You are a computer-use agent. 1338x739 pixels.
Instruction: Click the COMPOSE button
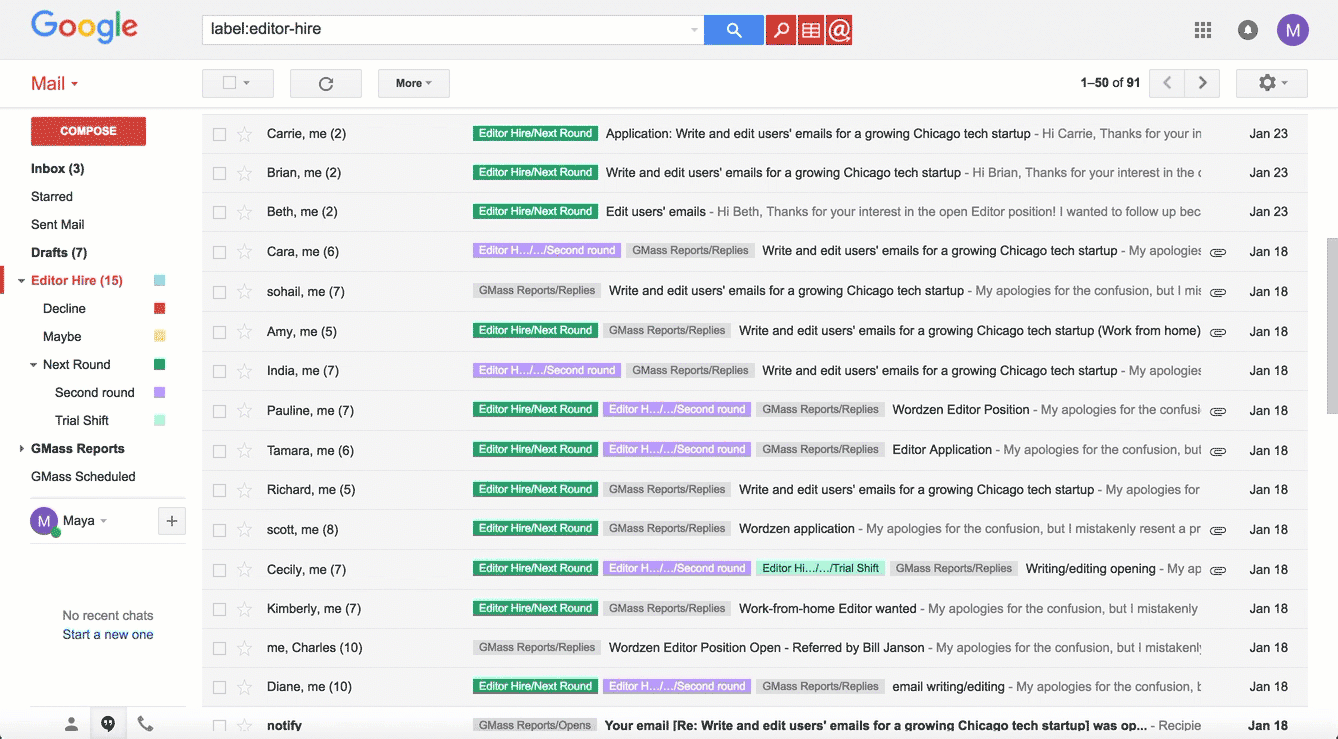point(88,131)
